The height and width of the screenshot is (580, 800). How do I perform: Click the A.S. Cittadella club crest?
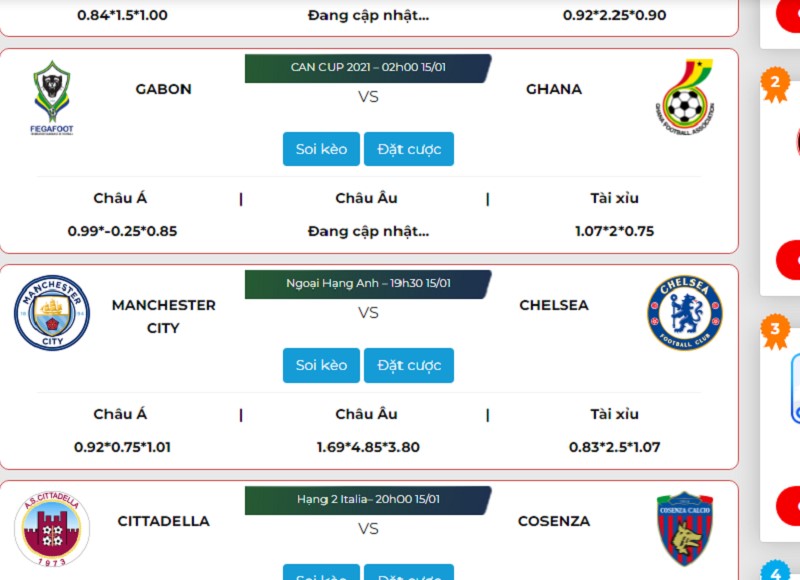(52, 529)
